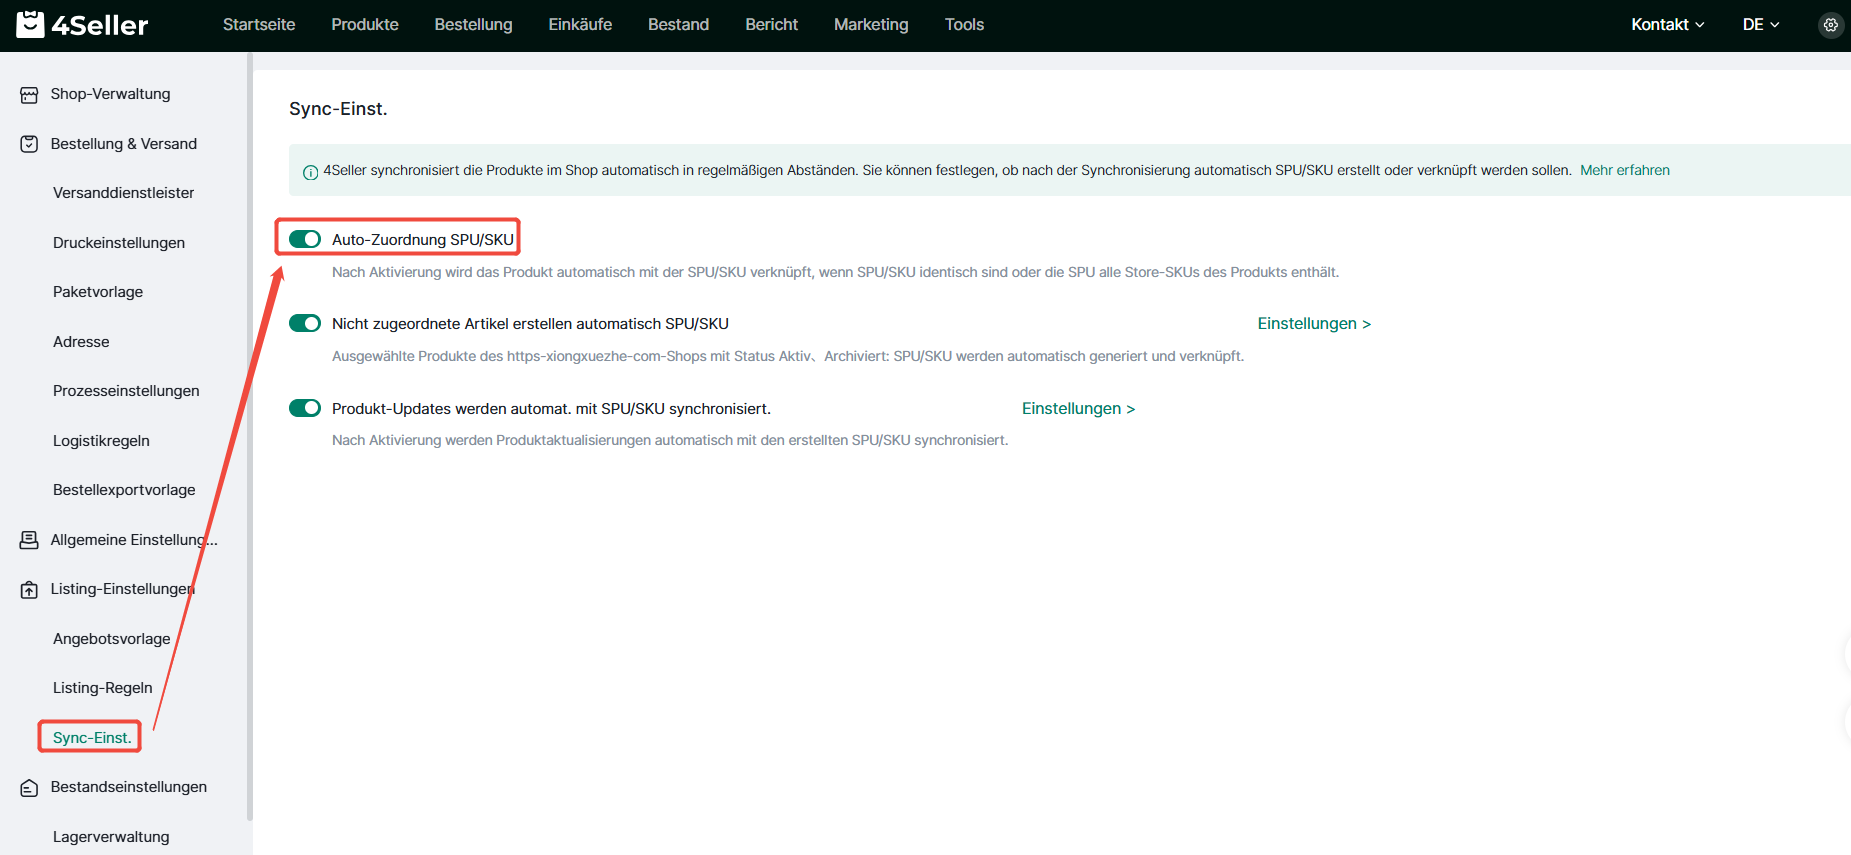
Task: Open Einstellungen for unassigned articles
Action: click(1314, 323)
